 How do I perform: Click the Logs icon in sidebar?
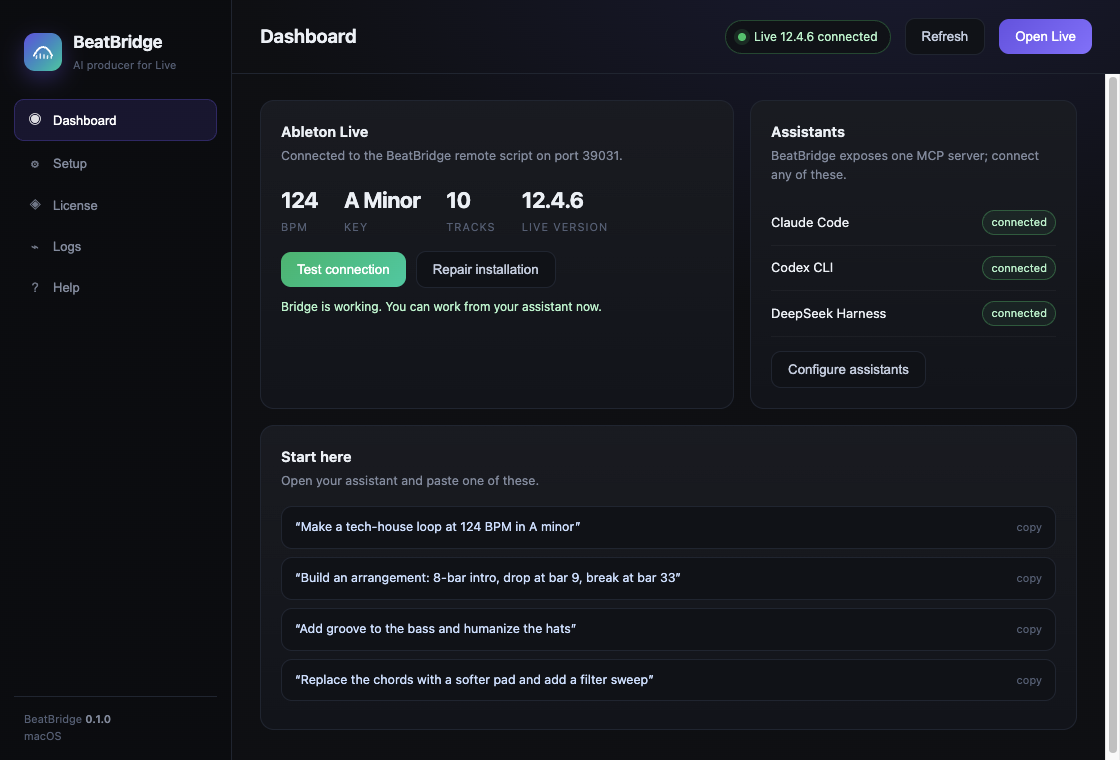(x=35, y=246)
